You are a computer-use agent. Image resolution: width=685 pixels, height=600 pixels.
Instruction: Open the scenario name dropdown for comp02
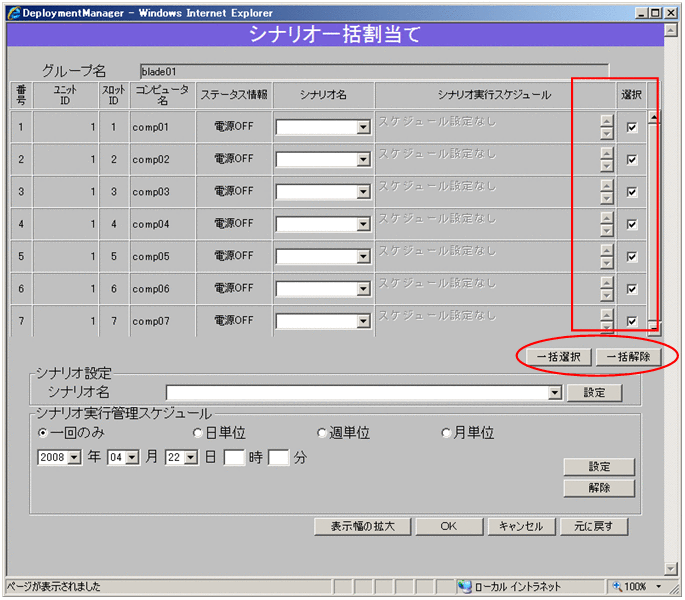[x=363, y=160]
